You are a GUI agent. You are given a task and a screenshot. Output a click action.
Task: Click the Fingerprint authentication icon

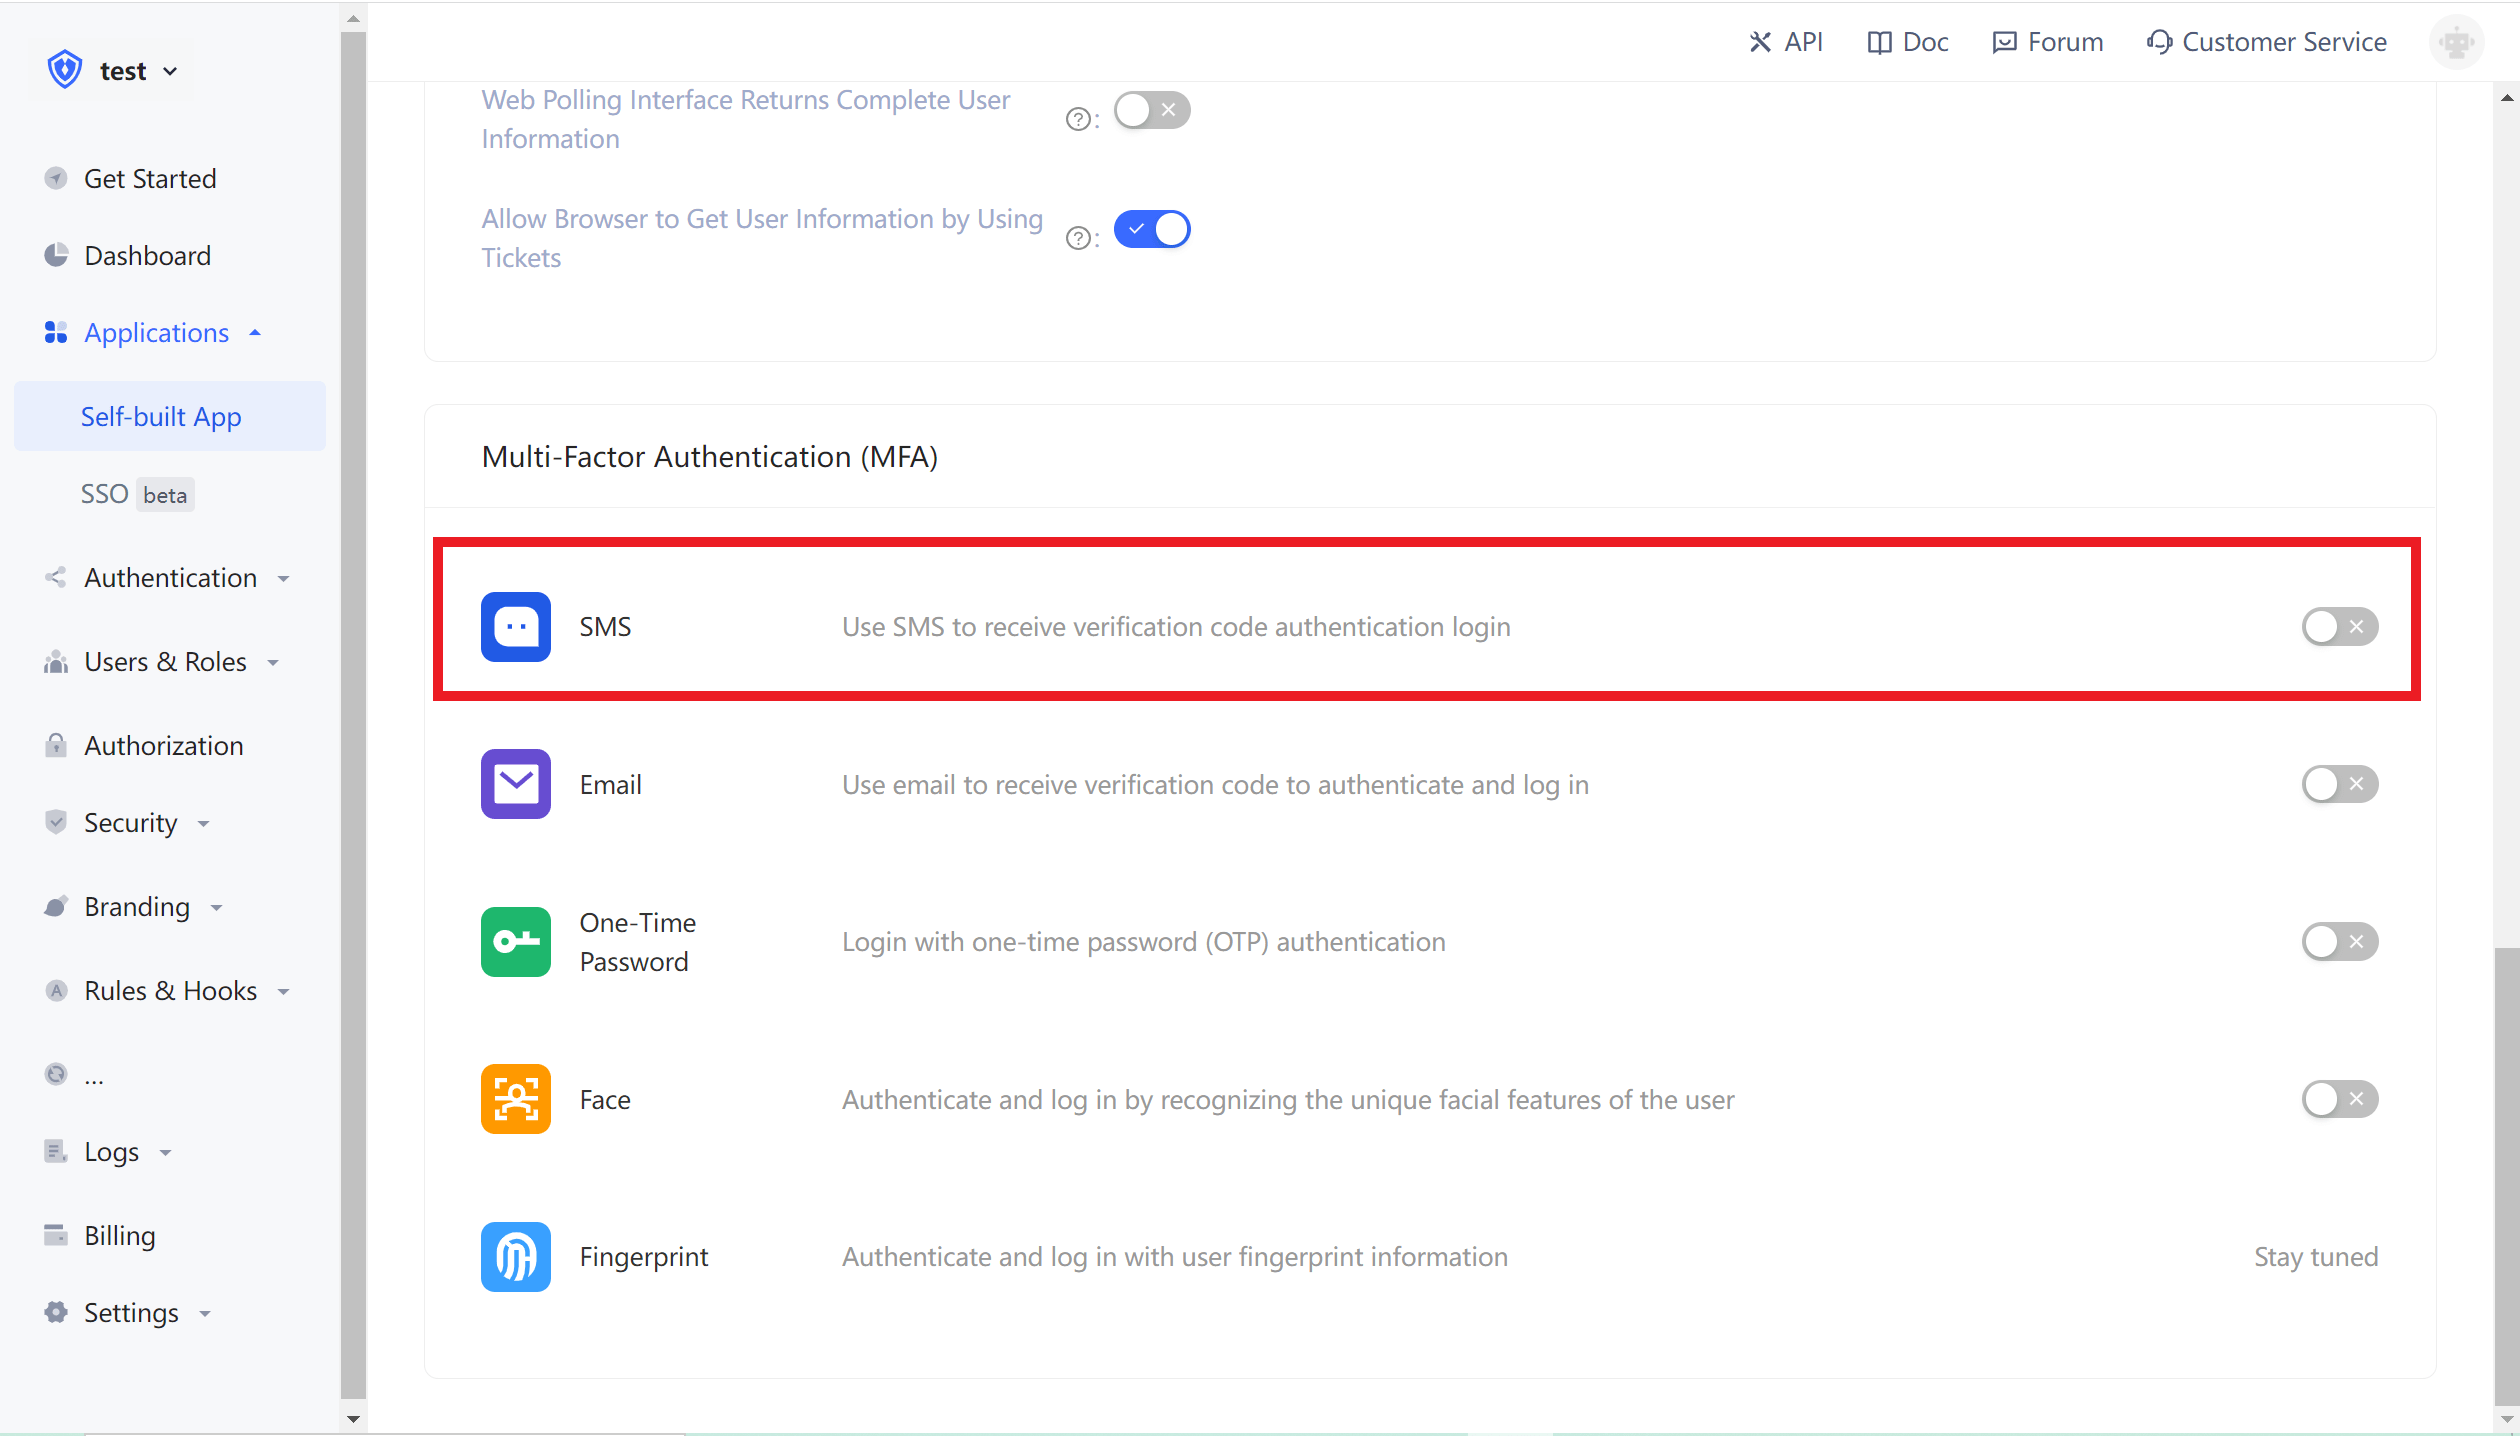pyautogui.click(x=515, y=1256)
